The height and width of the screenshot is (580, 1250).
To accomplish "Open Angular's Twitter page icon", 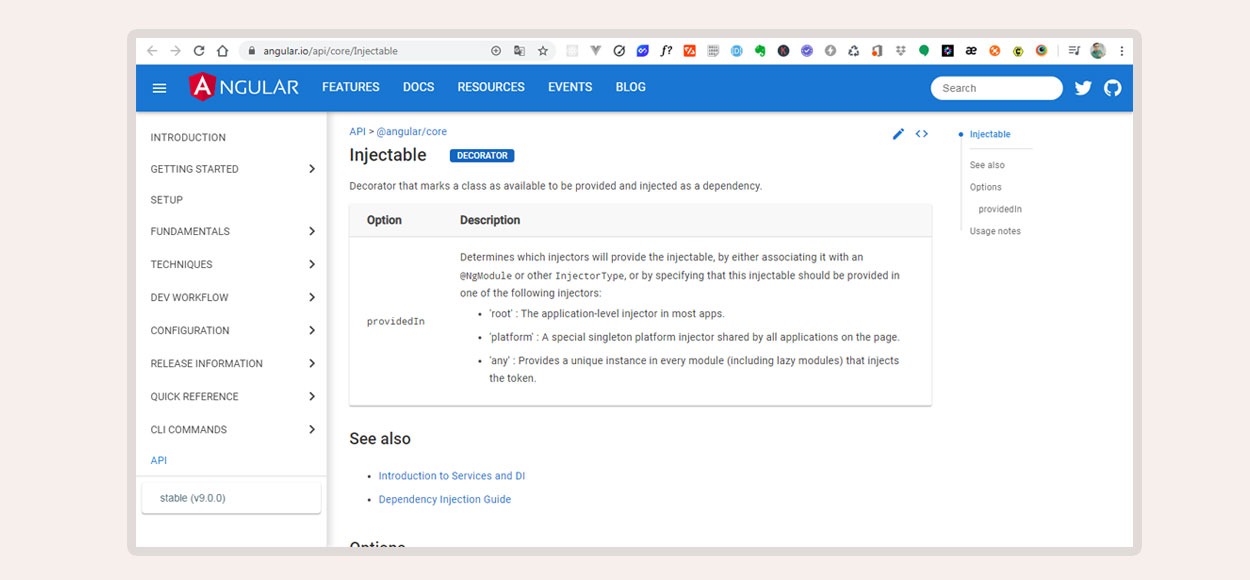I will coord(1083,88).
